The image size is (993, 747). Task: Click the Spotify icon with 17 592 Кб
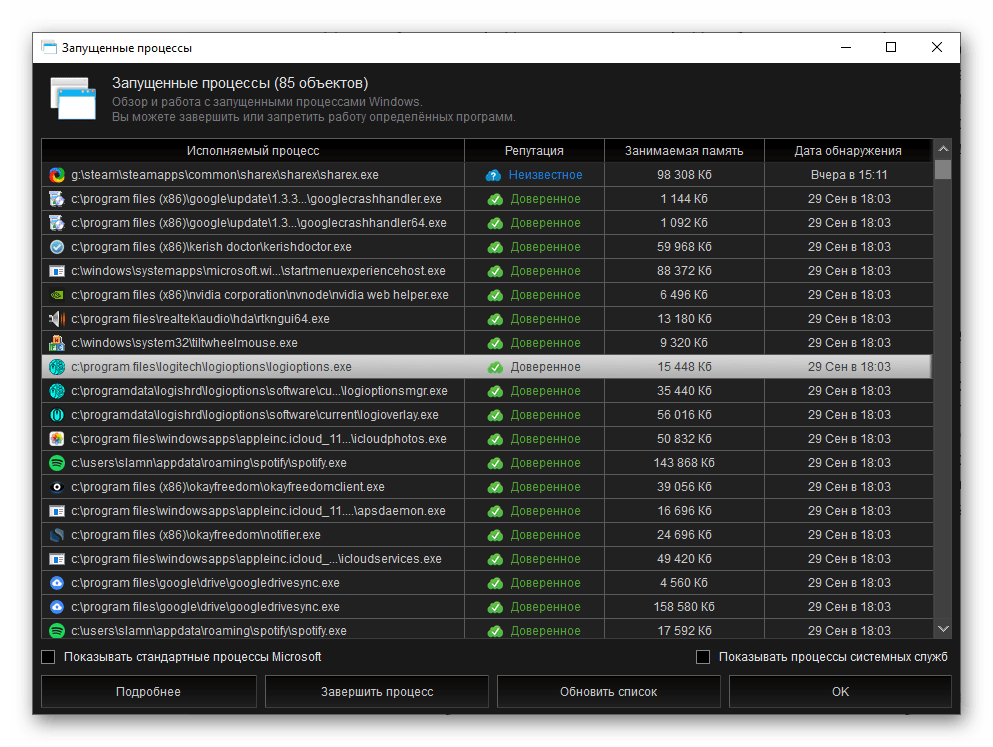(57, 631)
